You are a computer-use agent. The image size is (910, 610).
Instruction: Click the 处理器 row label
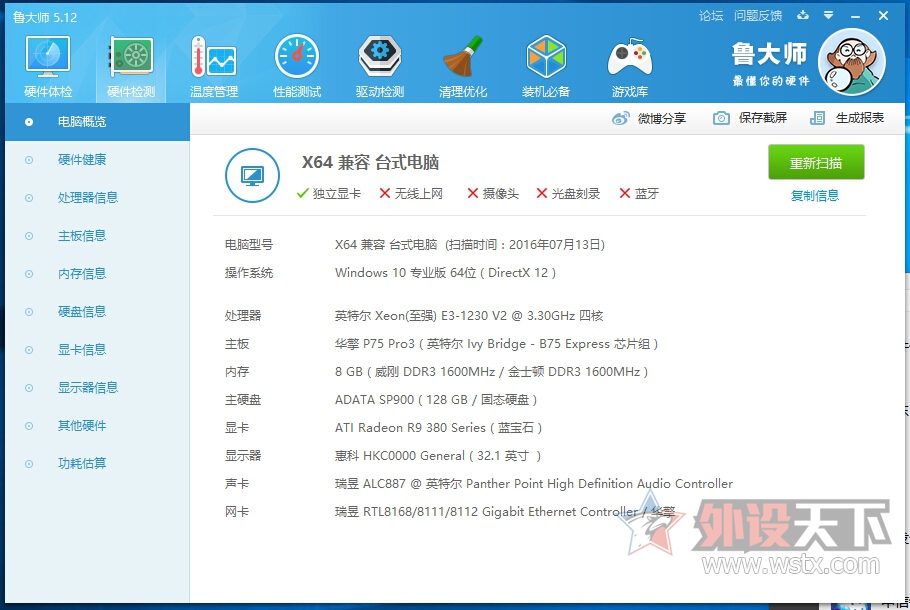click(243, 316)
